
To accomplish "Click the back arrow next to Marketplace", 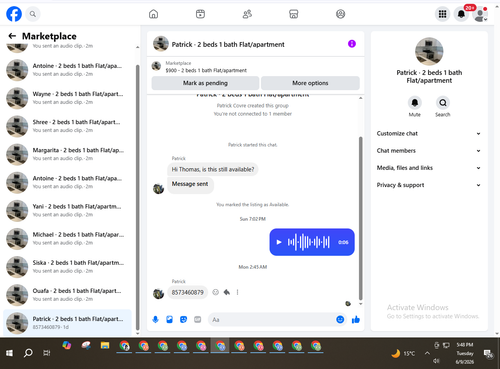I will tap(12, 36).
